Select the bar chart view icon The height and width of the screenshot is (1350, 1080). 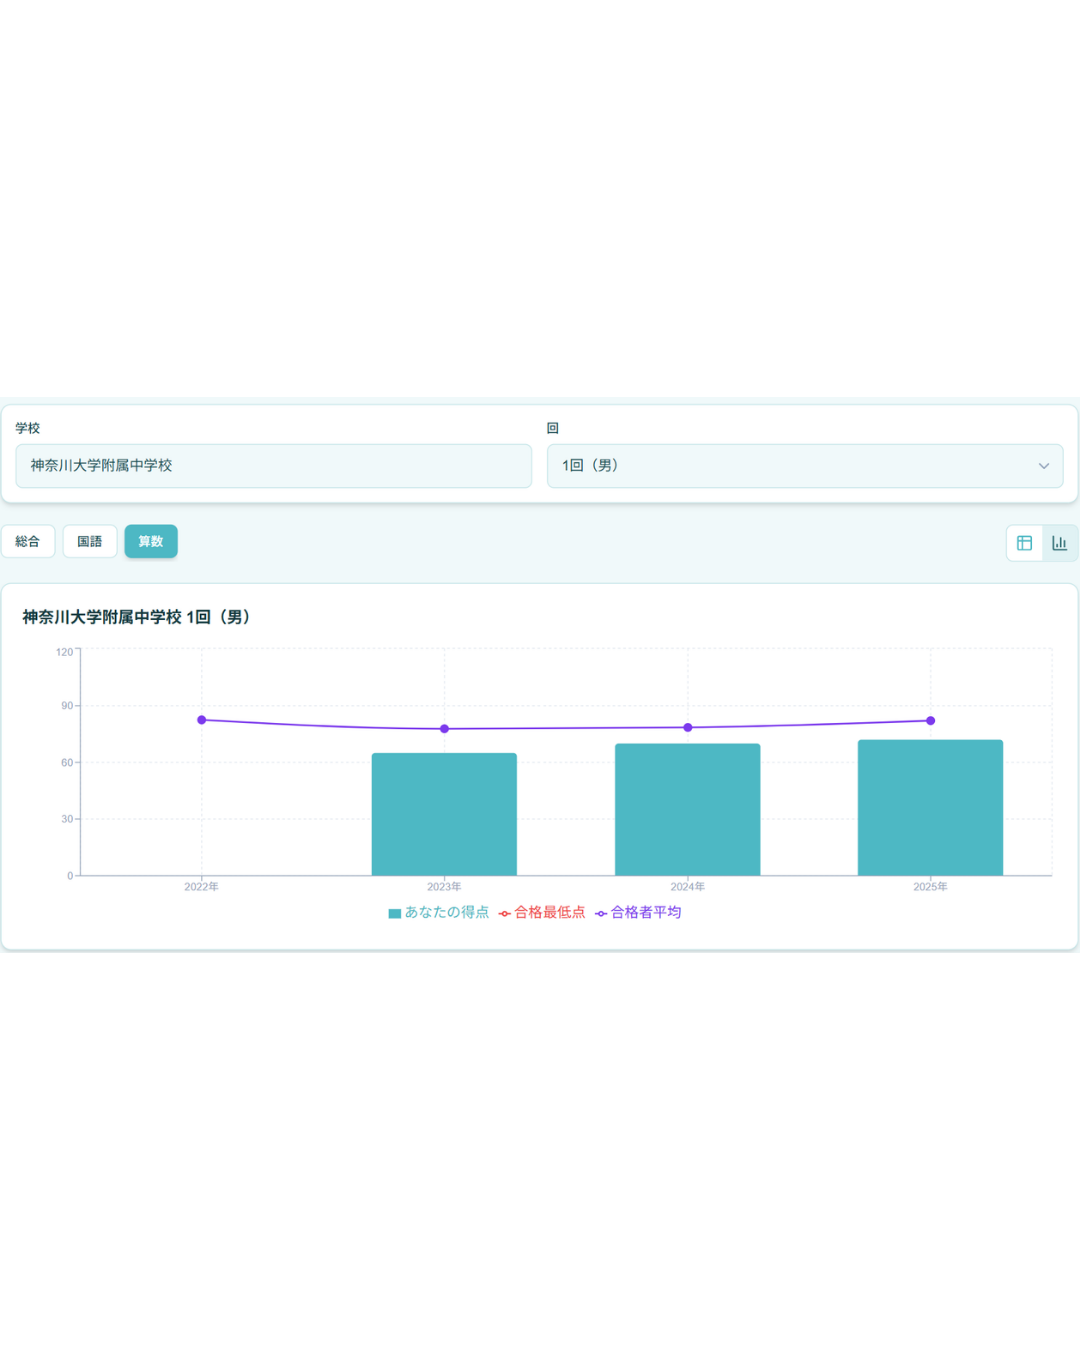point(1059,543)
